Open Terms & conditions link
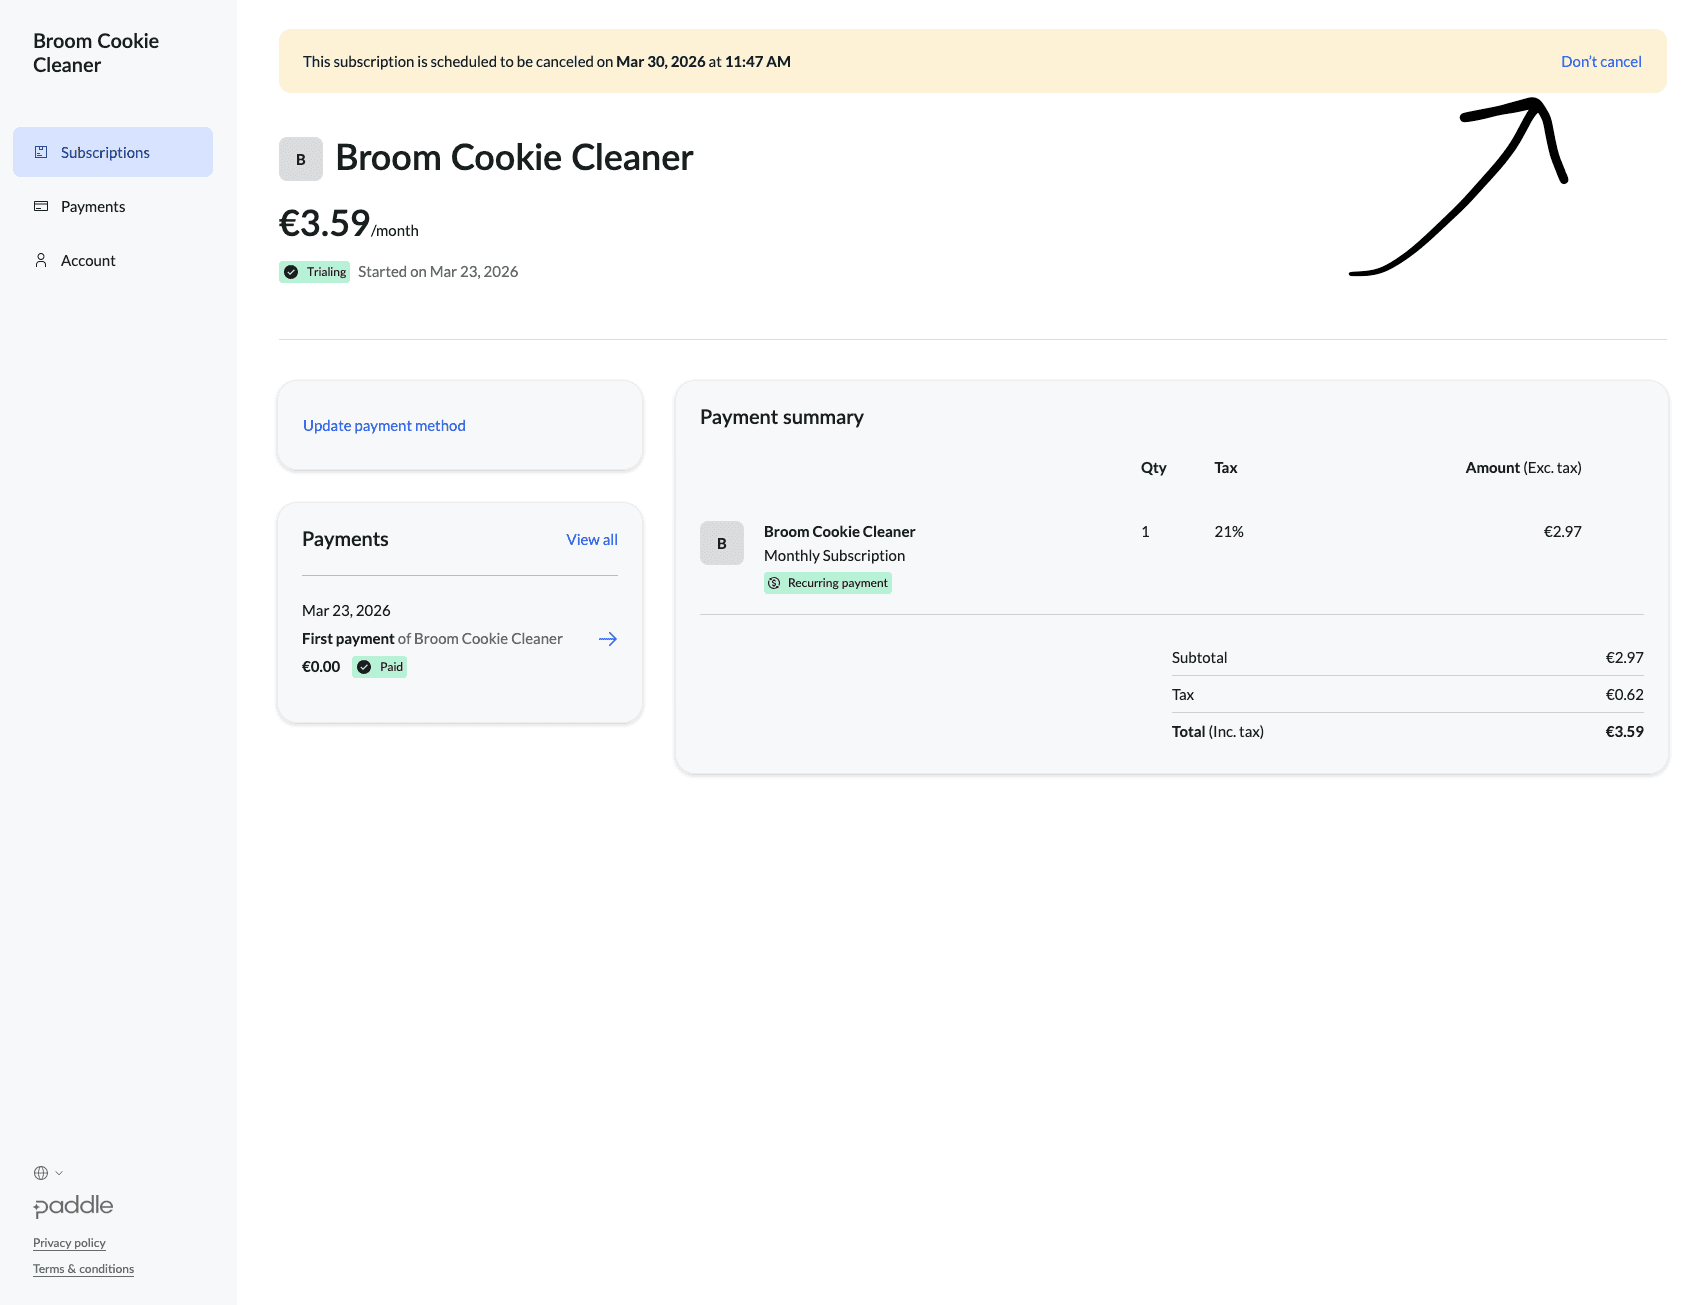Screen dimensions: 1700x1305 click(83, 1269)
